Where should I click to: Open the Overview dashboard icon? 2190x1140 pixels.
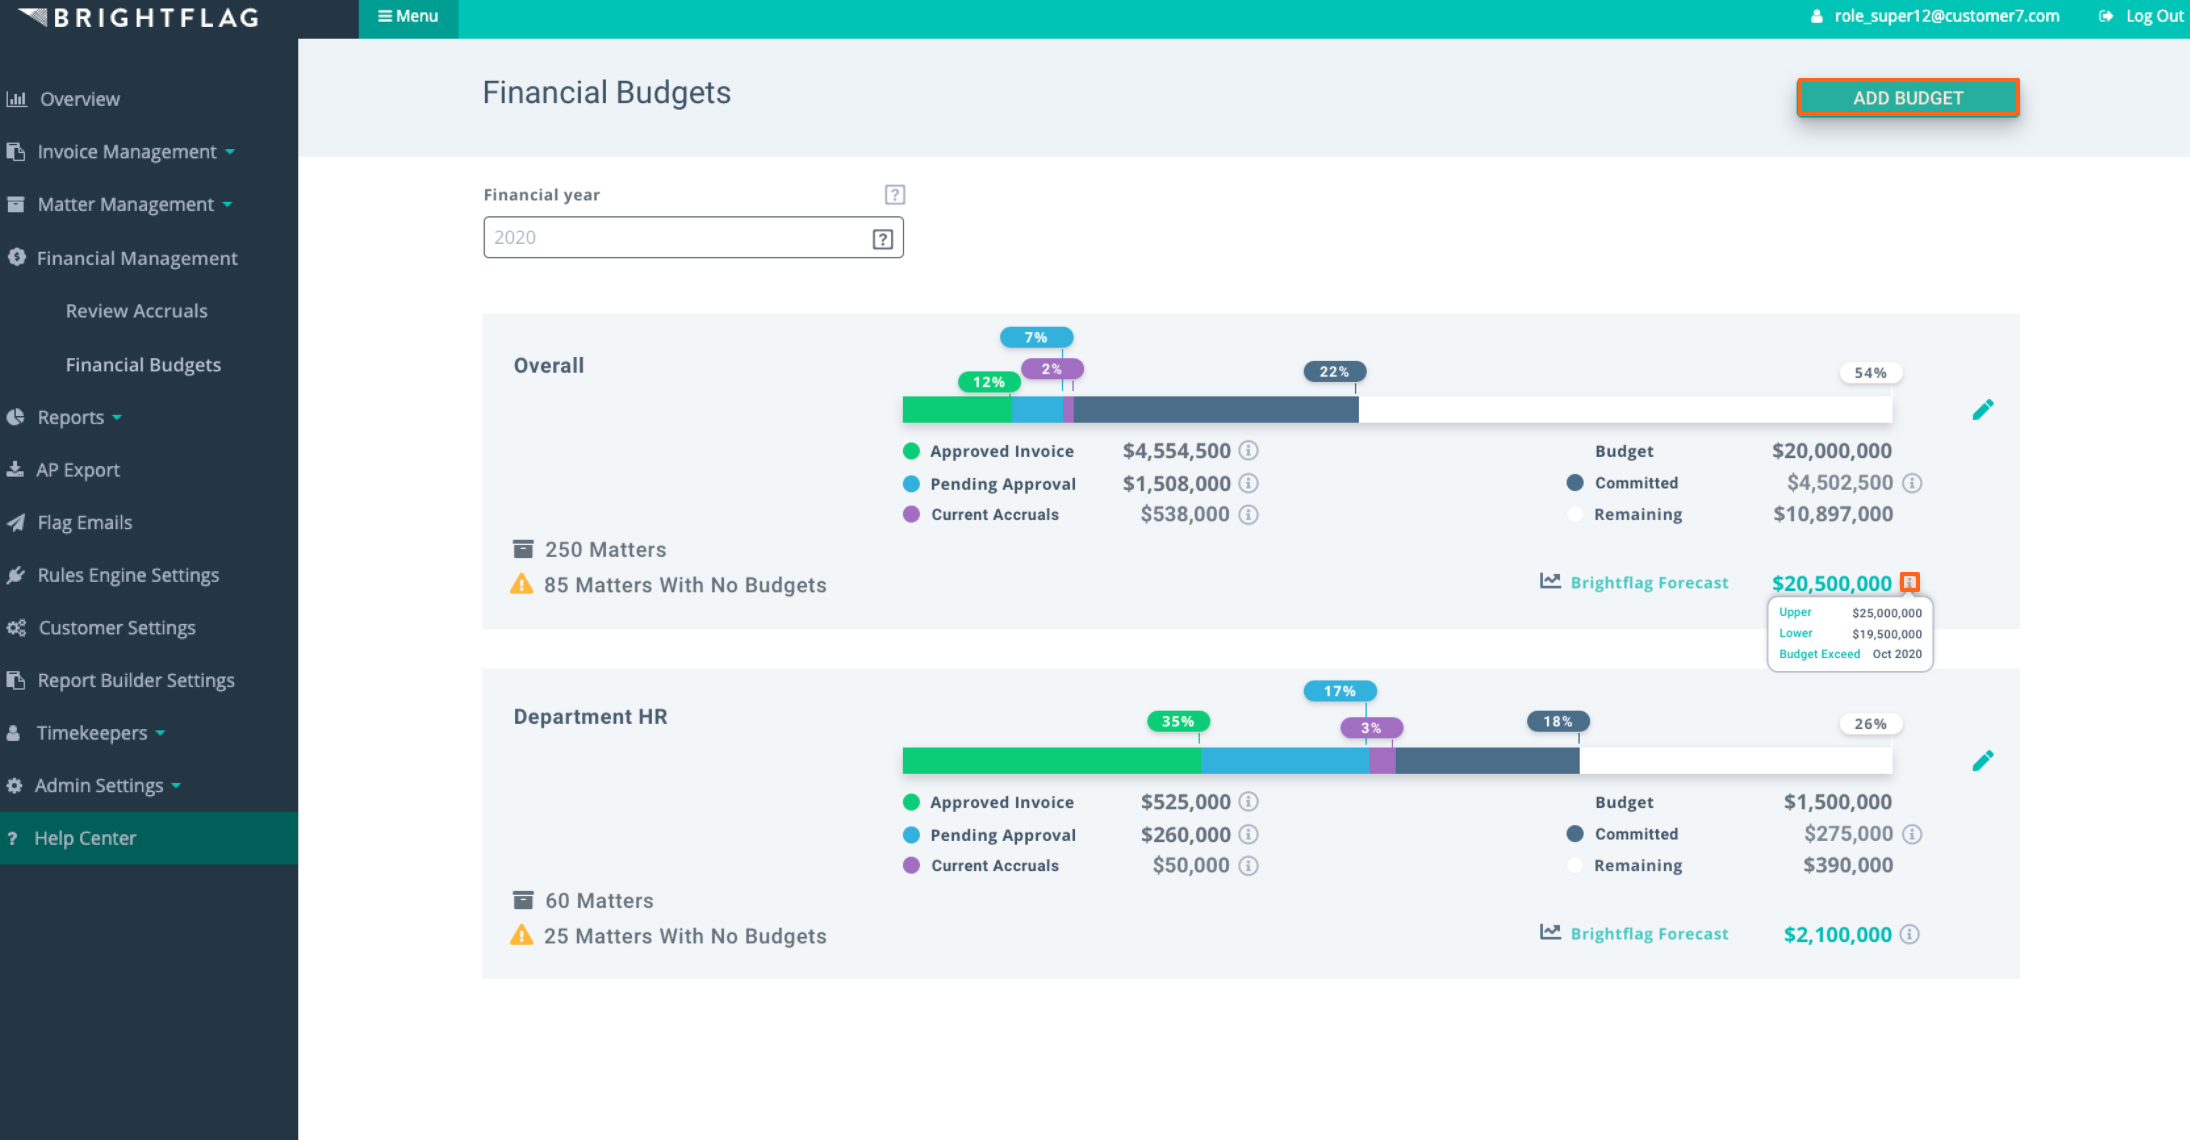click(x=17, y=98)
